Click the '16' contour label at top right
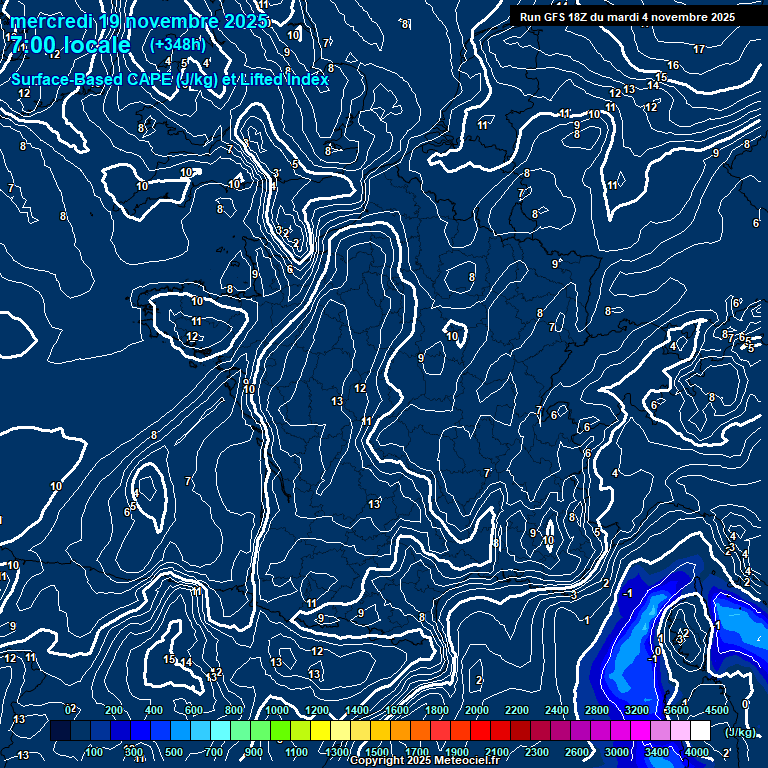768x768 pixels. [673, 65]
